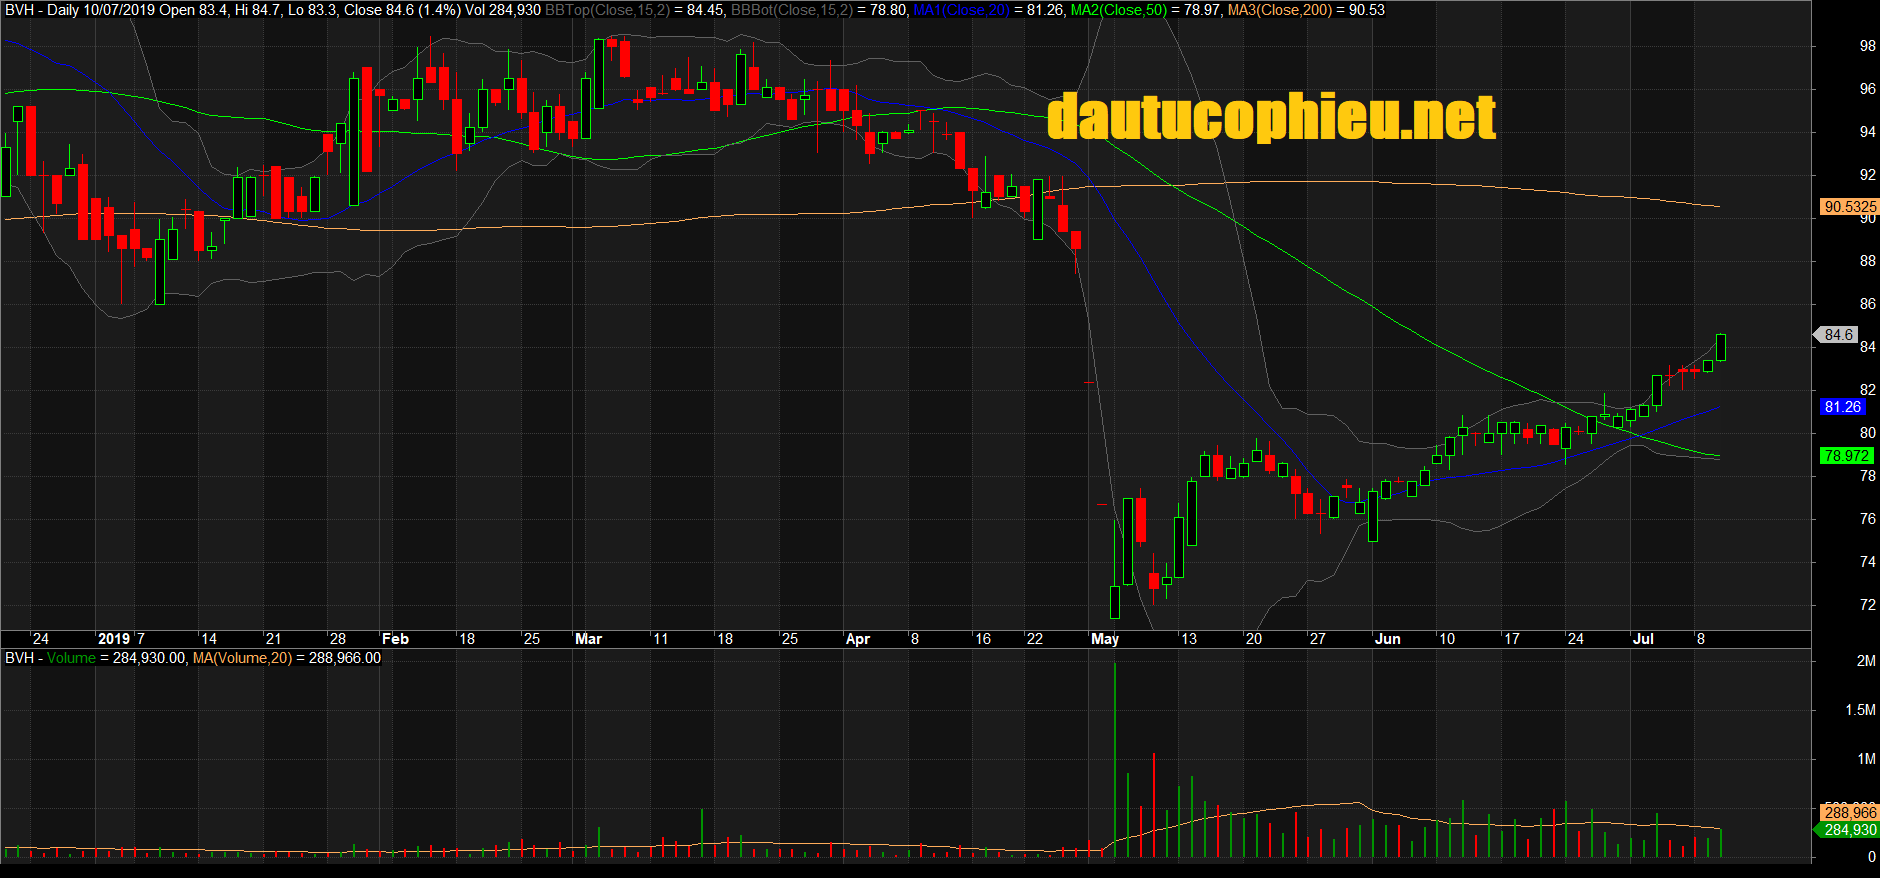Image resolution: width=1880 pixels, height=878 pixels.
Task: Click the '13' date label in May
Action: click(1189, 639)
